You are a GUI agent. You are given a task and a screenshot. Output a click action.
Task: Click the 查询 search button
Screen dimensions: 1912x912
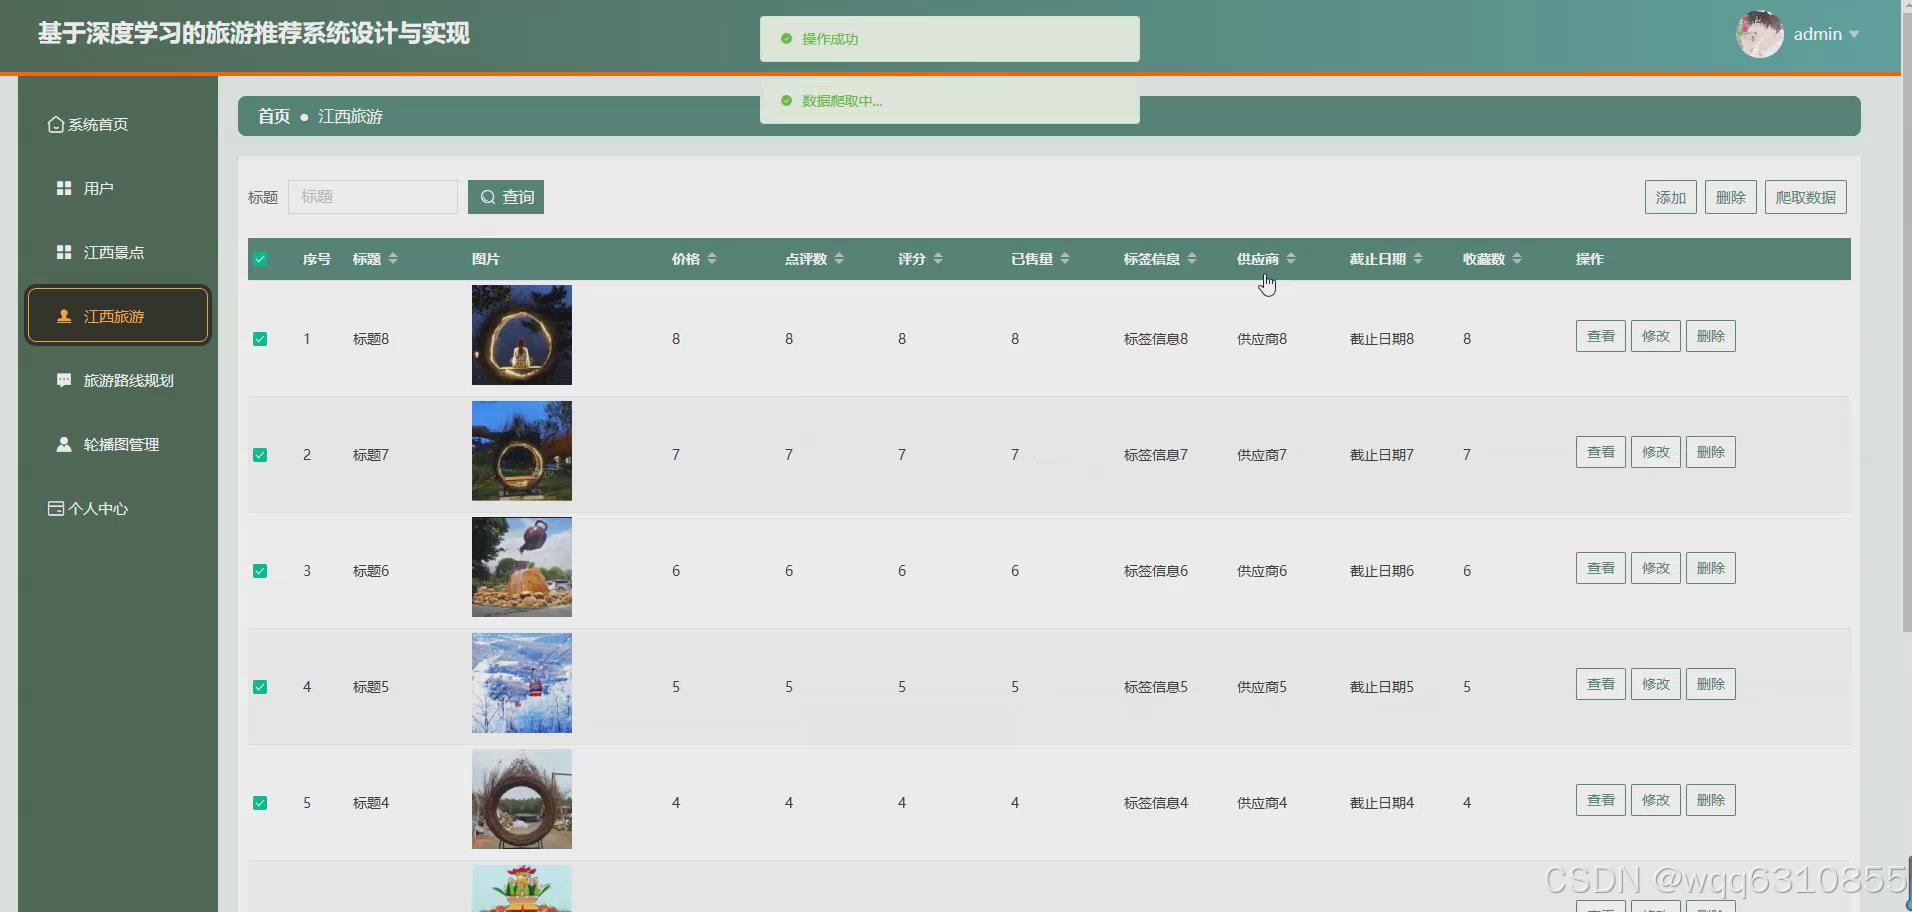click(506, 197)
